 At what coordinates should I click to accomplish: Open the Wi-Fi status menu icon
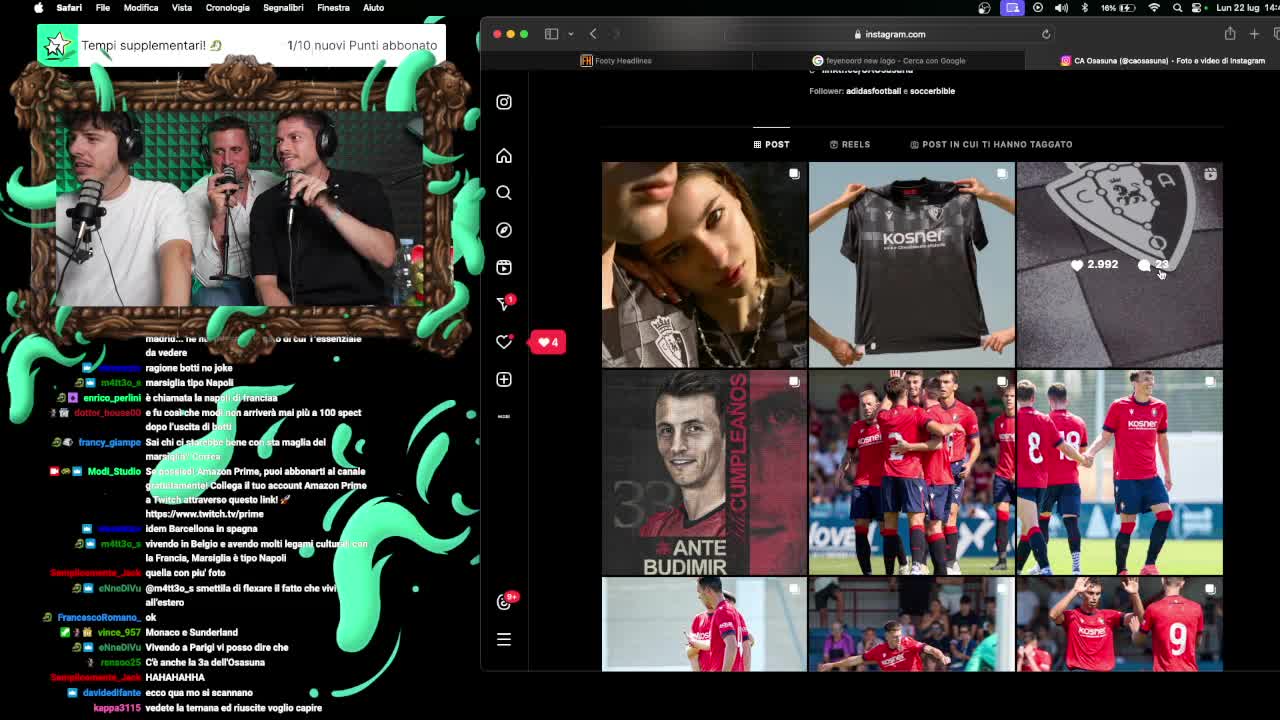coord(1154,8)
